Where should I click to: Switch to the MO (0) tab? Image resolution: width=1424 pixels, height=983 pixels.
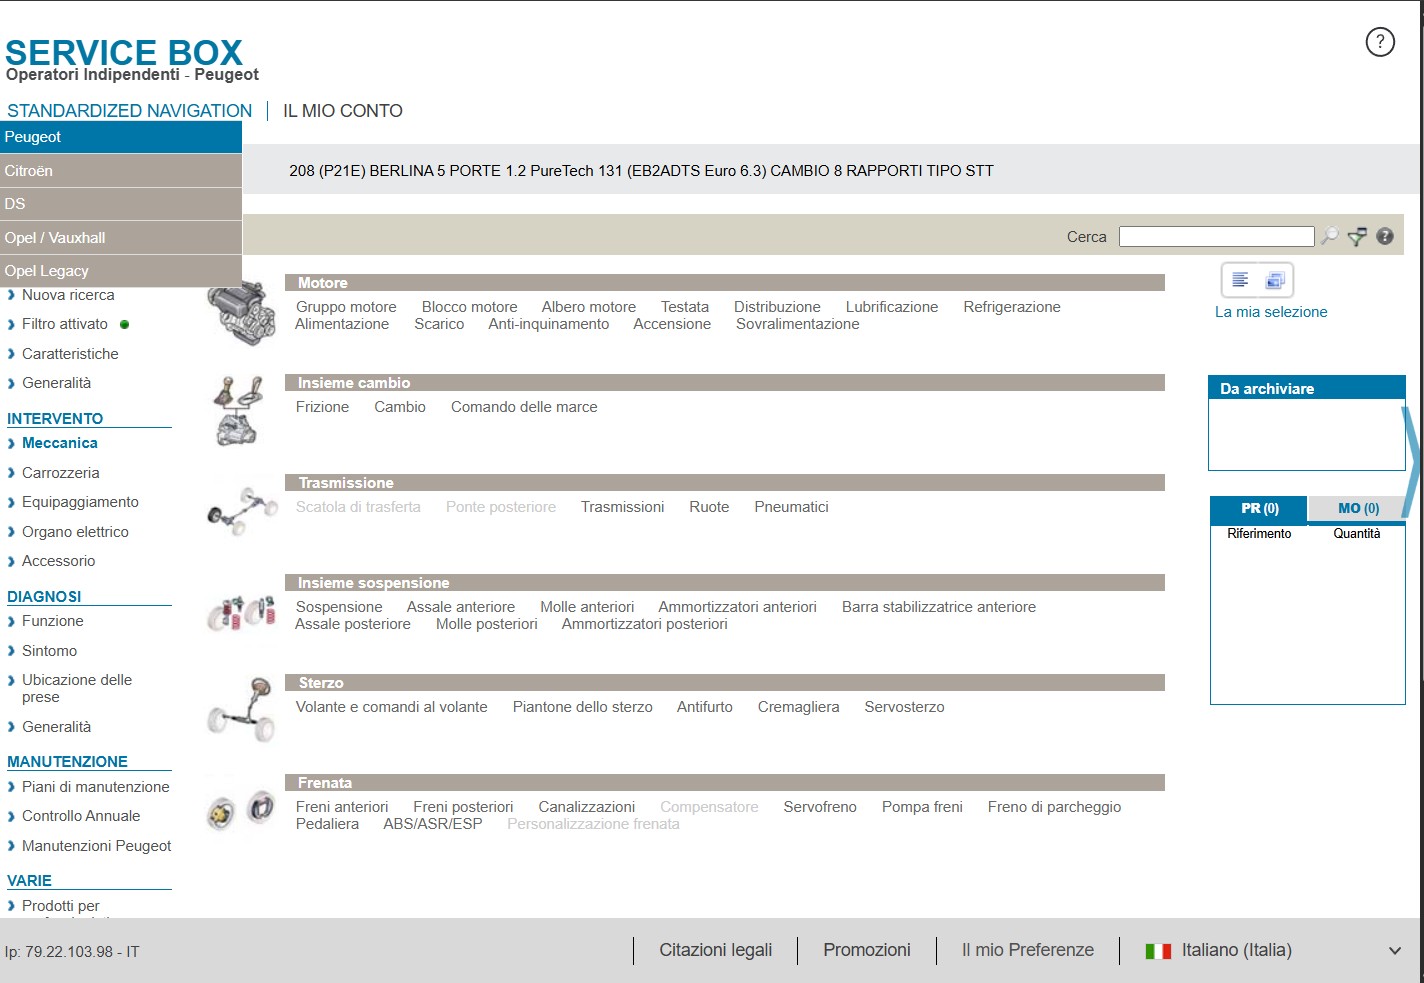[x=1357, y=509]
